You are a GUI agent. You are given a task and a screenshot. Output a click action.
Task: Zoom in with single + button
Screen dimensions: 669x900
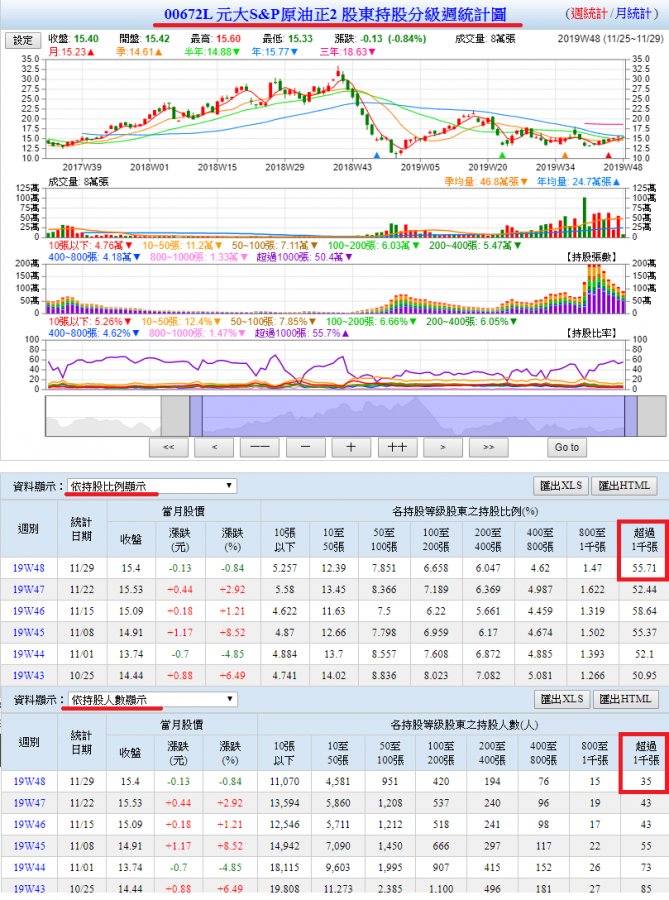point(351,447)
